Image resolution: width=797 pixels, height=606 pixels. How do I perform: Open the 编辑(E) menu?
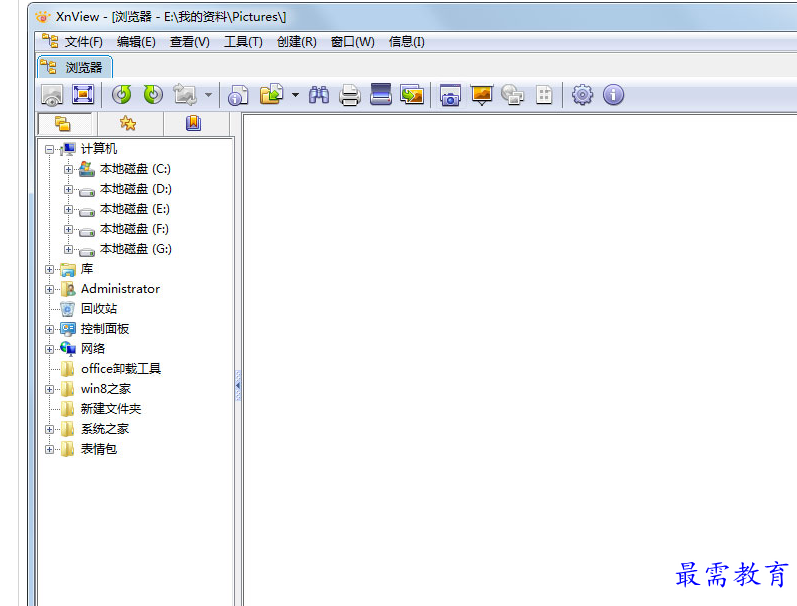(x=136, y=42)
